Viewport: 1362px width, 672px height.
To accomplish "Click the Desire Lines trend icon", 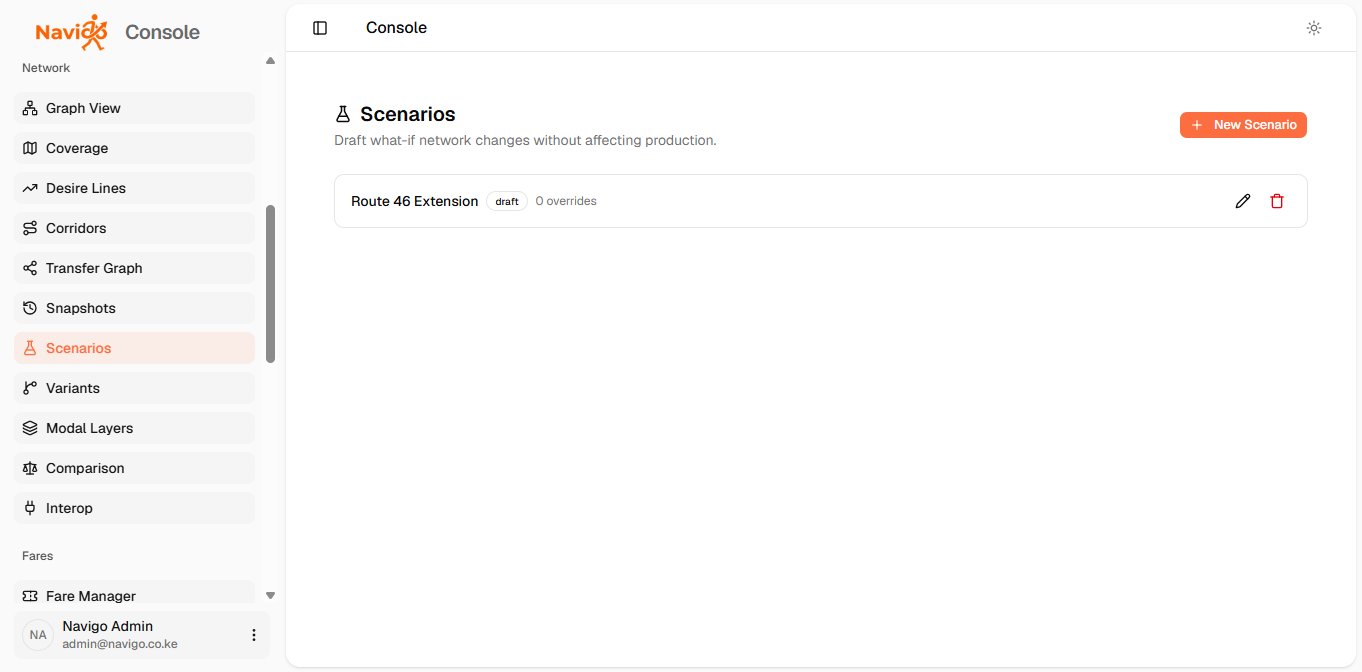I will [30, 188].
